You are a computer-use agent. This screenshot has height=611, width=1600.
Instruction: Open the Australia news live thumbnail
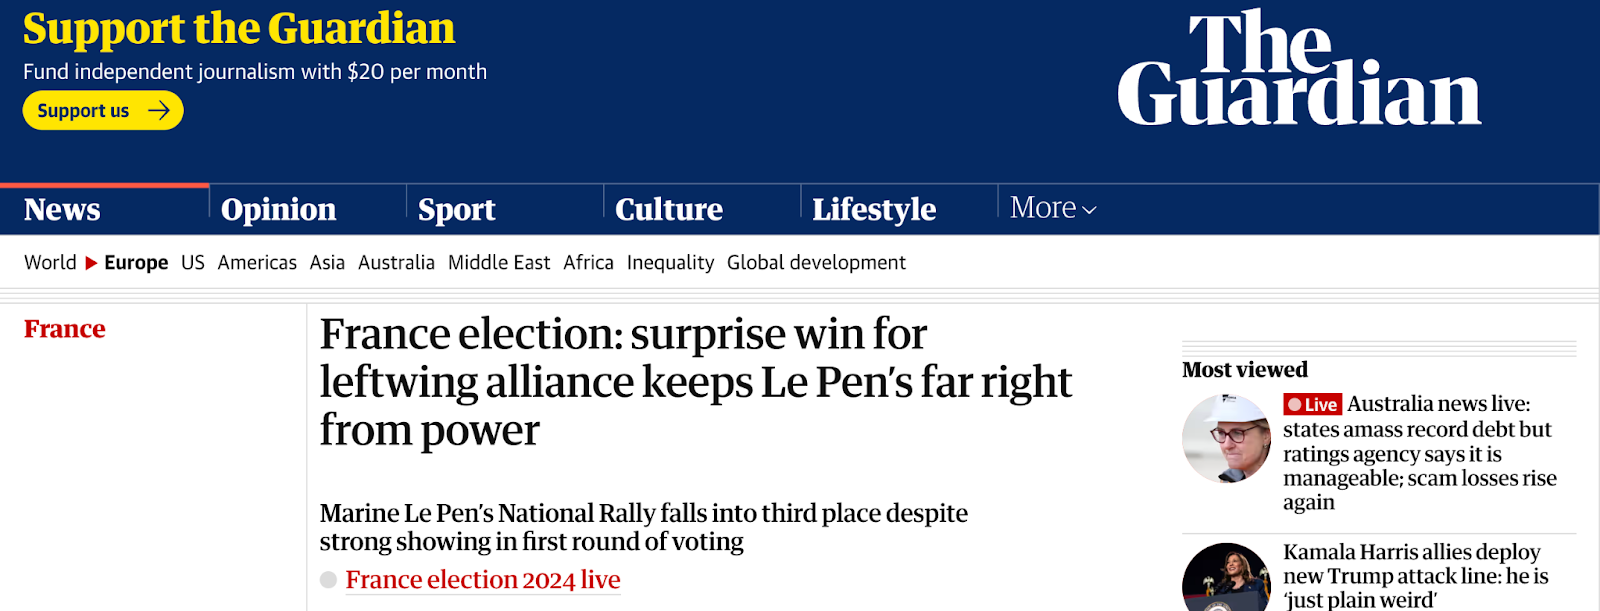1226,439
